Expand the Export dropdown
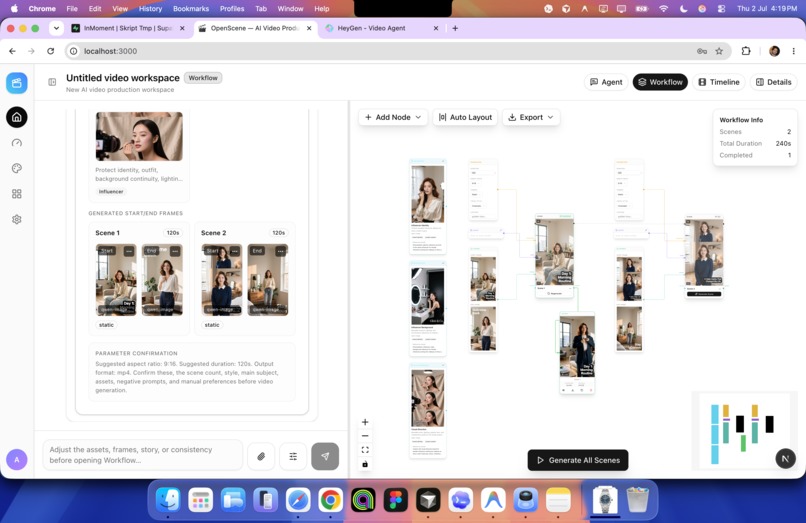 tap(531, 117)
